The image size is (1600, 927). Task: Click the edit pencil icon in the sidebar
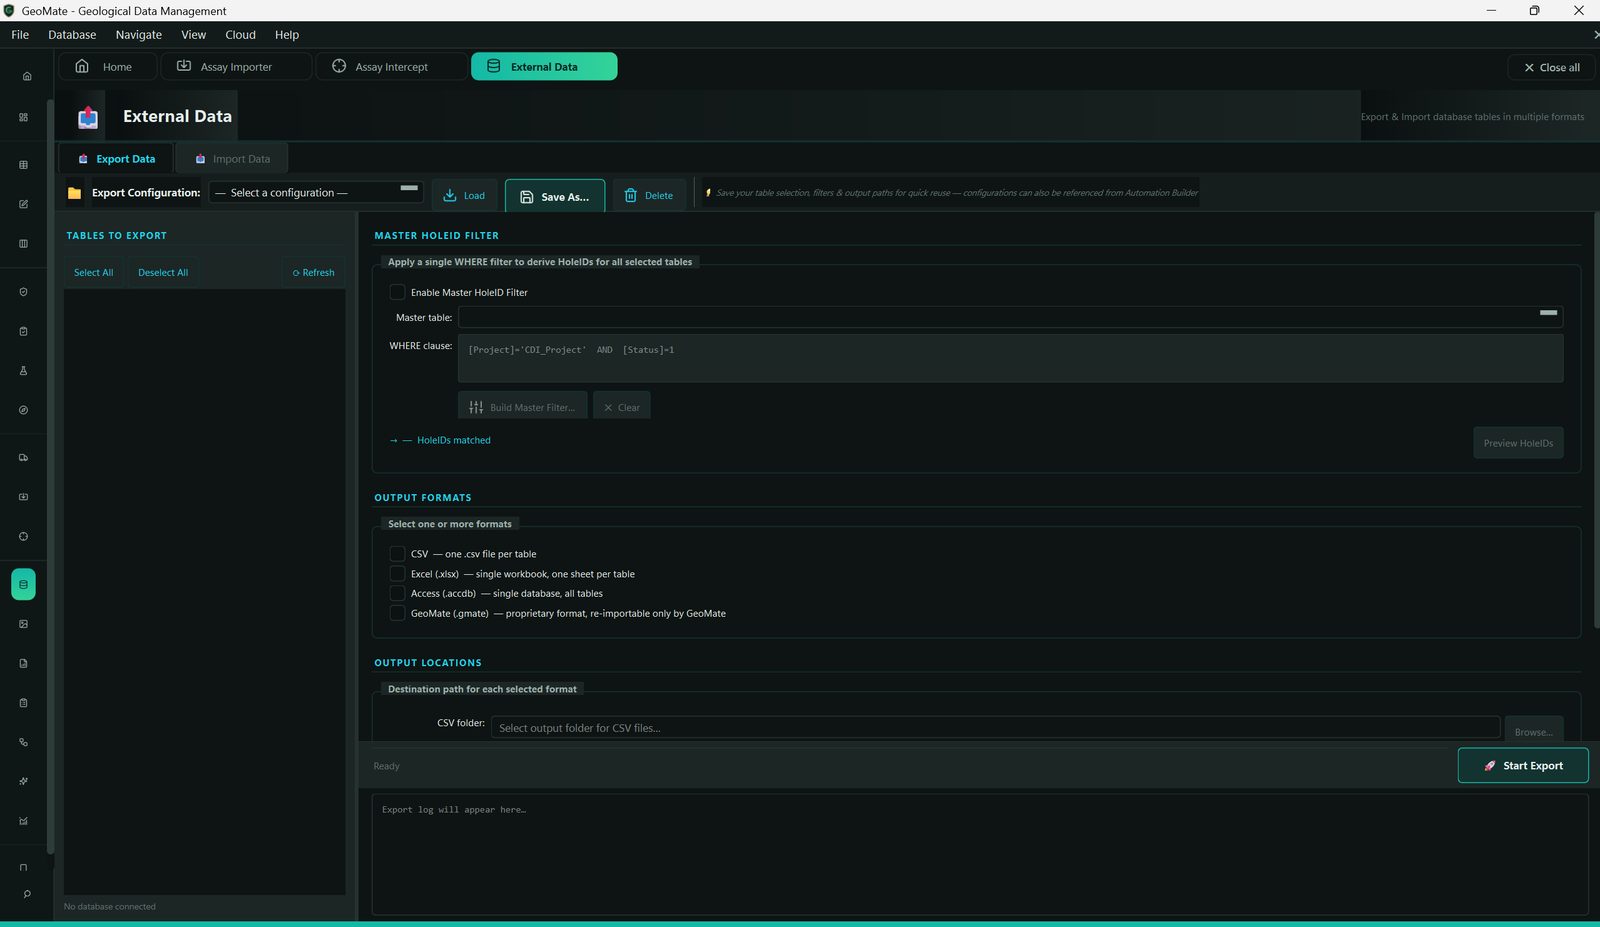pos(23,204)
